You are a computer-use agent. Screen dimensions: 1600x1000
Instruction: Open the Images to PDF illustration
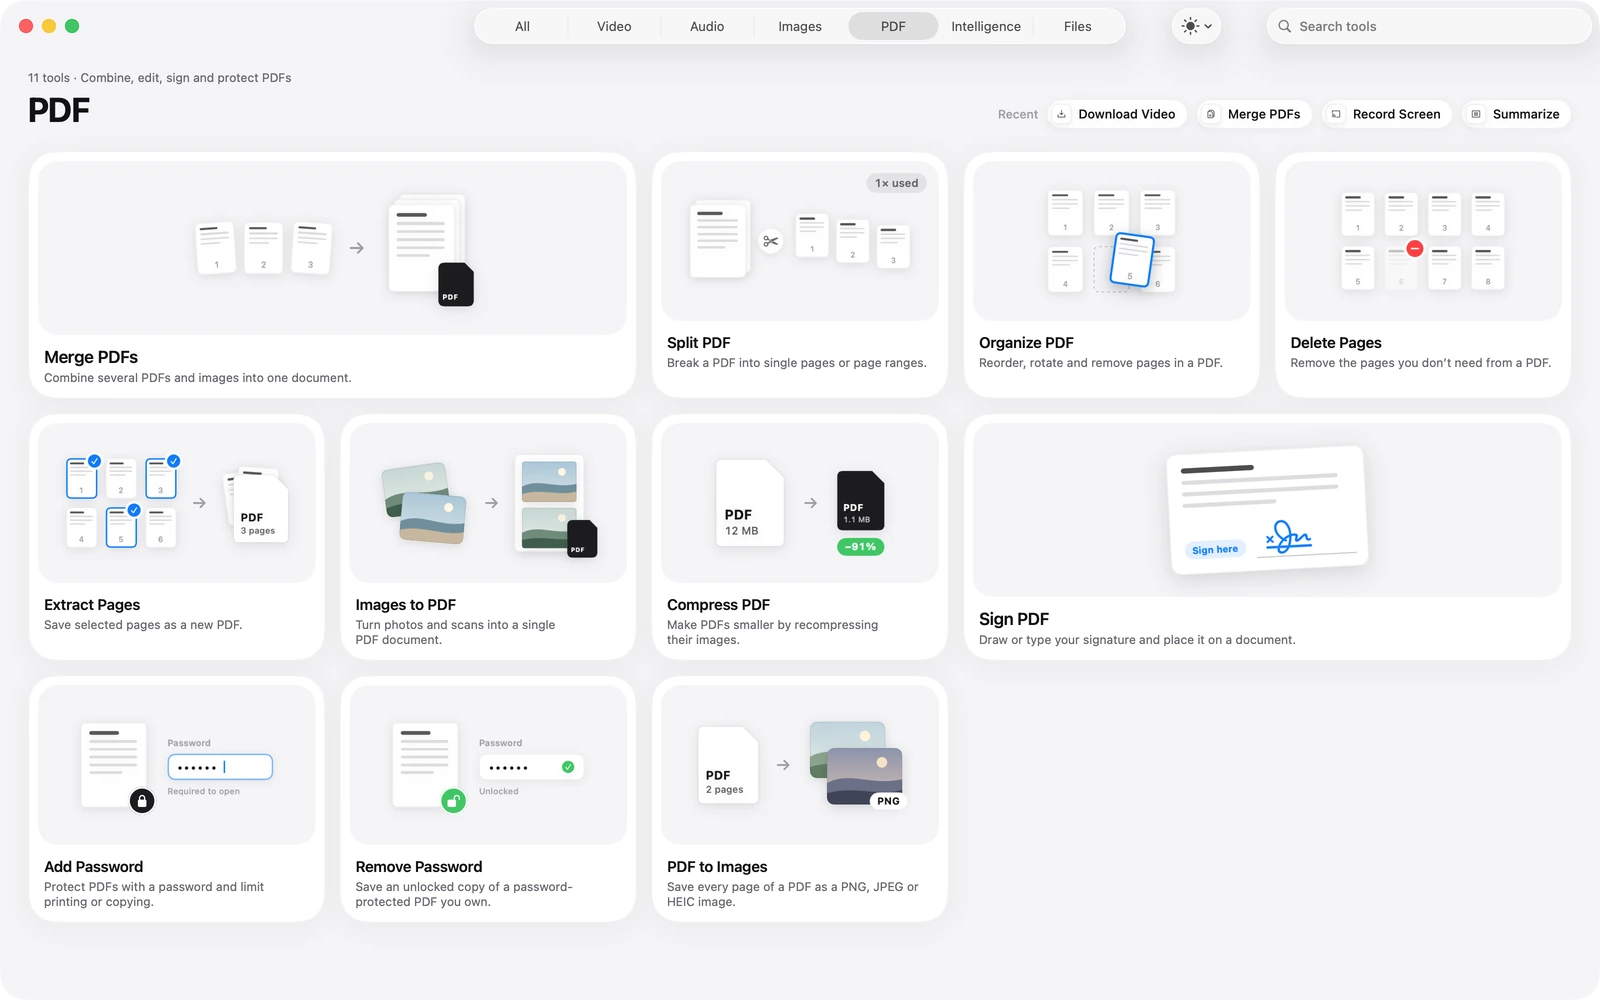click(488, 503)
